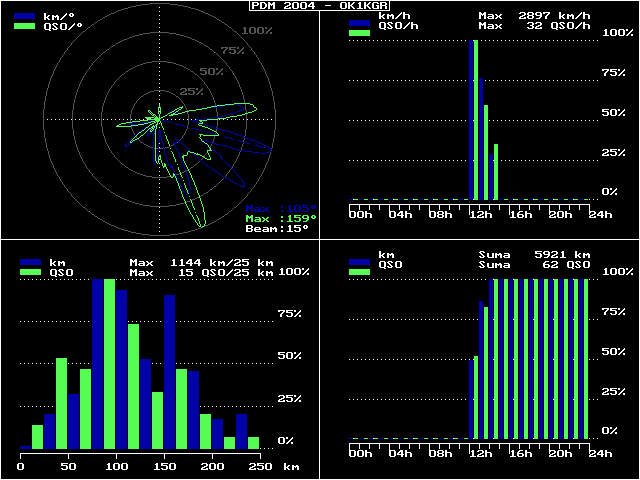This screenshot has width=640, height=480.
Task: Click the blue km/h legend swatch in the hourly chart
Action: [x=359, y=23]
